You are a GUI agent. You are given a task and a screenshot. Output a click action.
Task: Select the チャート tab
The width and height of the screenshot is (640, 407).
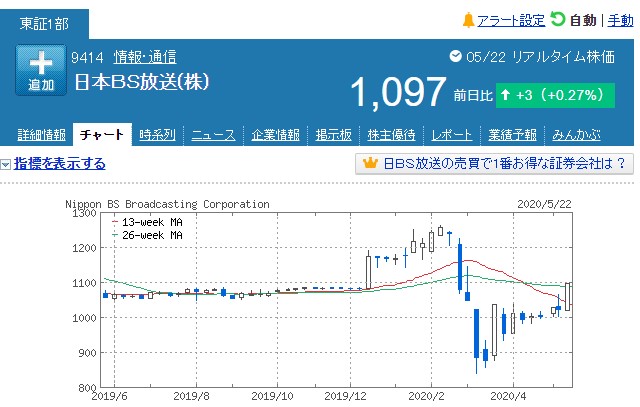point(102,134)
